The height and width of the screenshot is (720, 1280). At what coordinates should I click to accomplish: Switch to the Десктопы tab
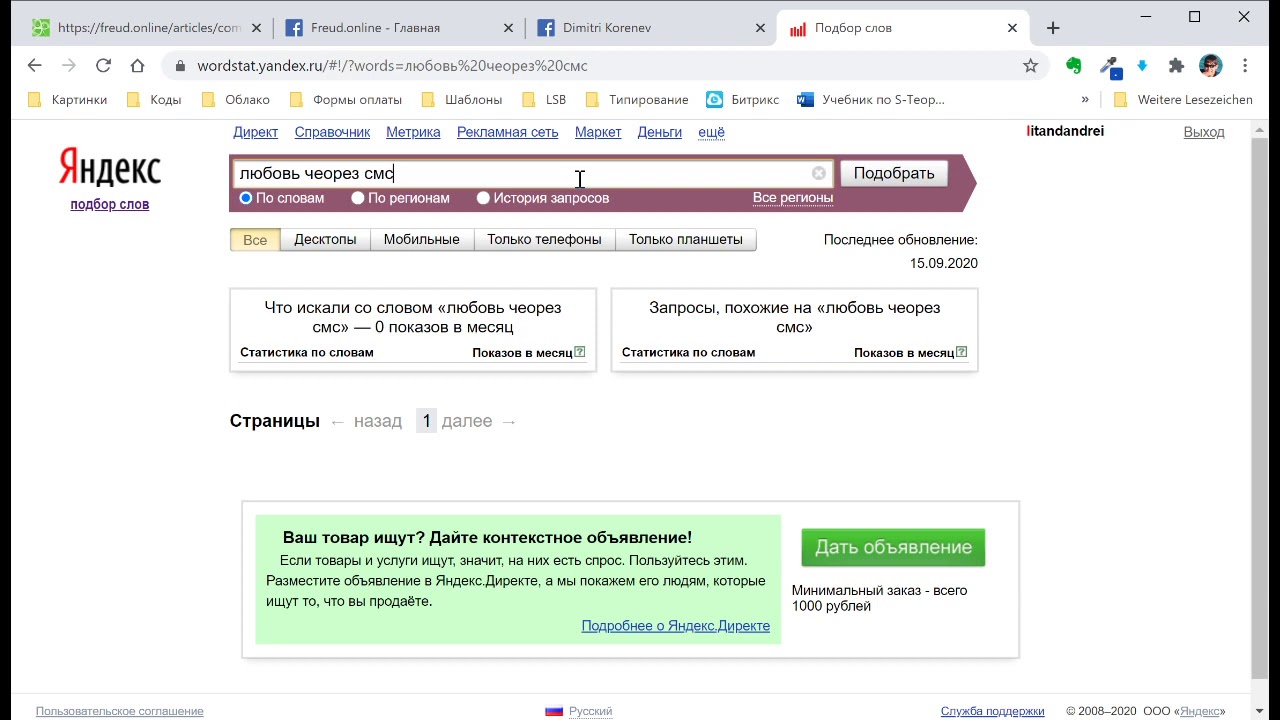click(325, 240)
